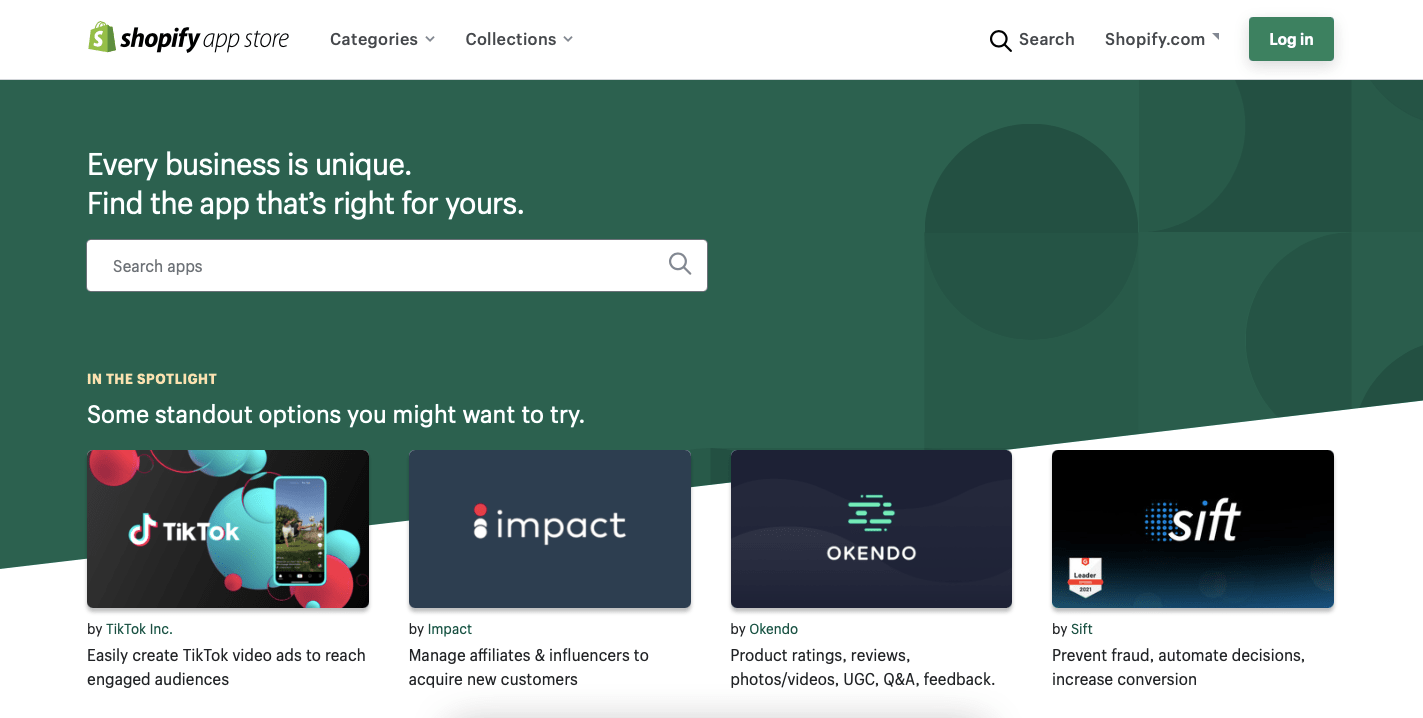Click 'Easily create TikTok video ads' description
Image resolution: width=1423 pixels, height=718 pixels.
tap(227, 667)
